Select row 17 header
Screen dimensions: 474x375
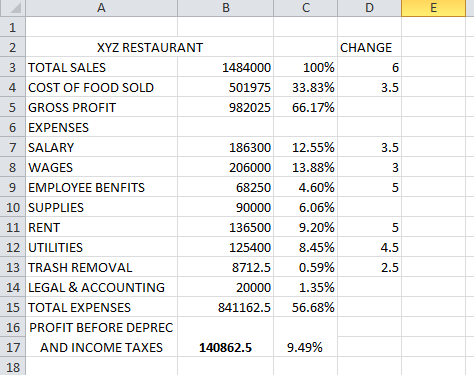(13, 347)
